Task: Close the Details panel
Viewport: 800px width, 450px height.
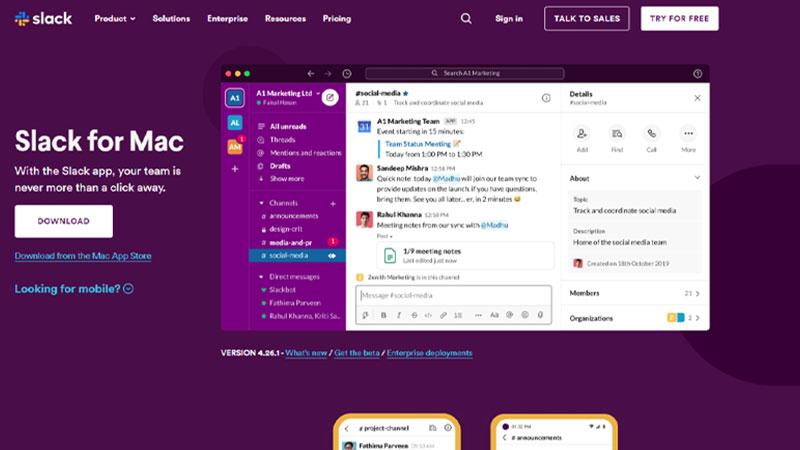Action: click(697, 98)
